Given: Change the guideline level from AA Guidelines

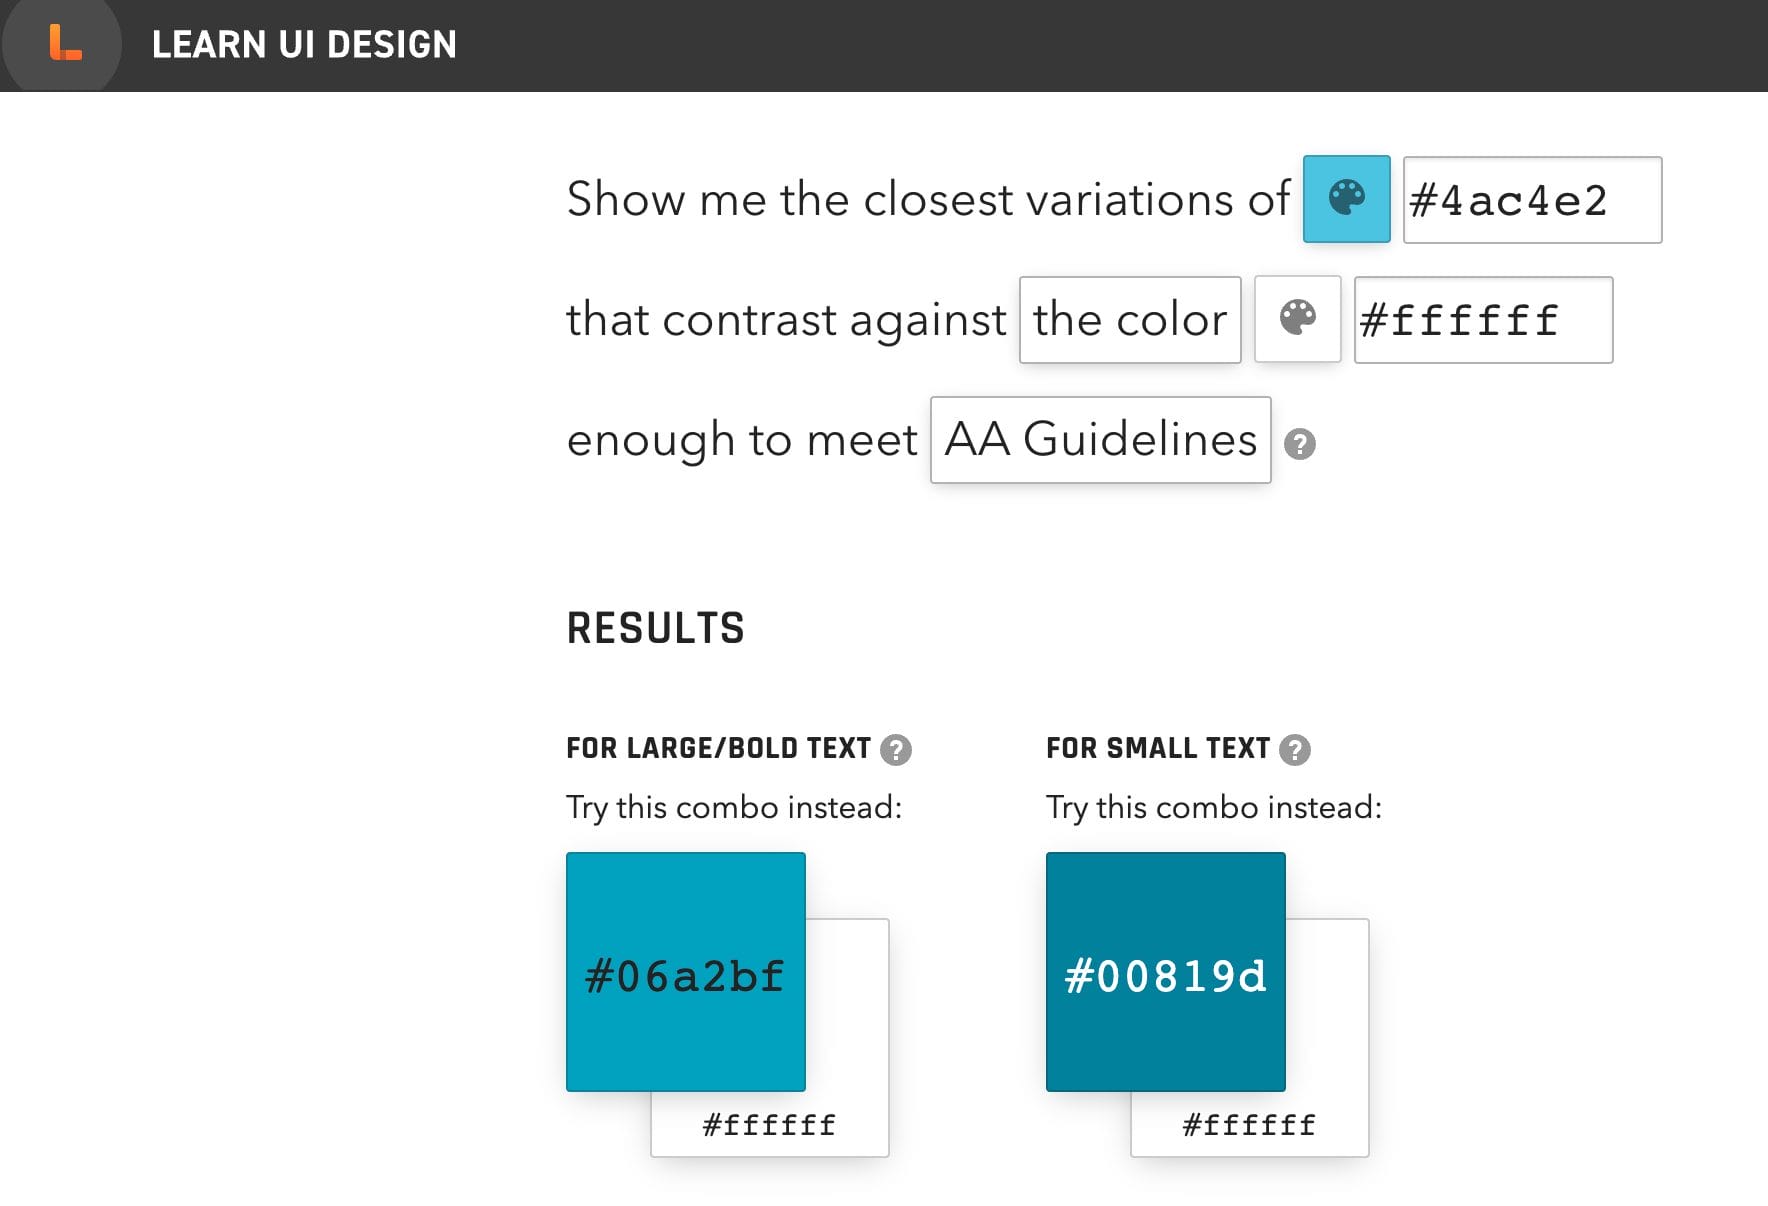Looking at the screenshot, I should [x=1100, y=438].
